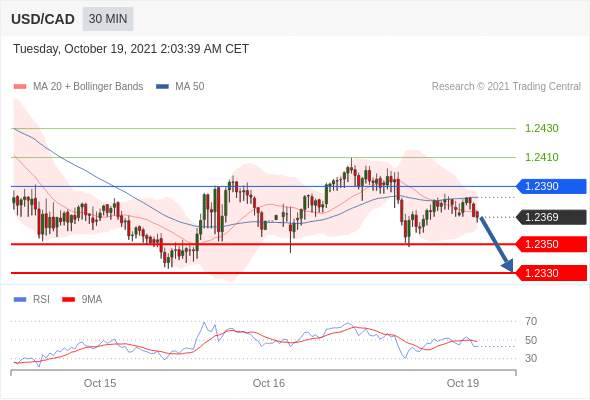590x400 pixels.
Task: Click the RSI 70 level label
Action: [531, 321]
